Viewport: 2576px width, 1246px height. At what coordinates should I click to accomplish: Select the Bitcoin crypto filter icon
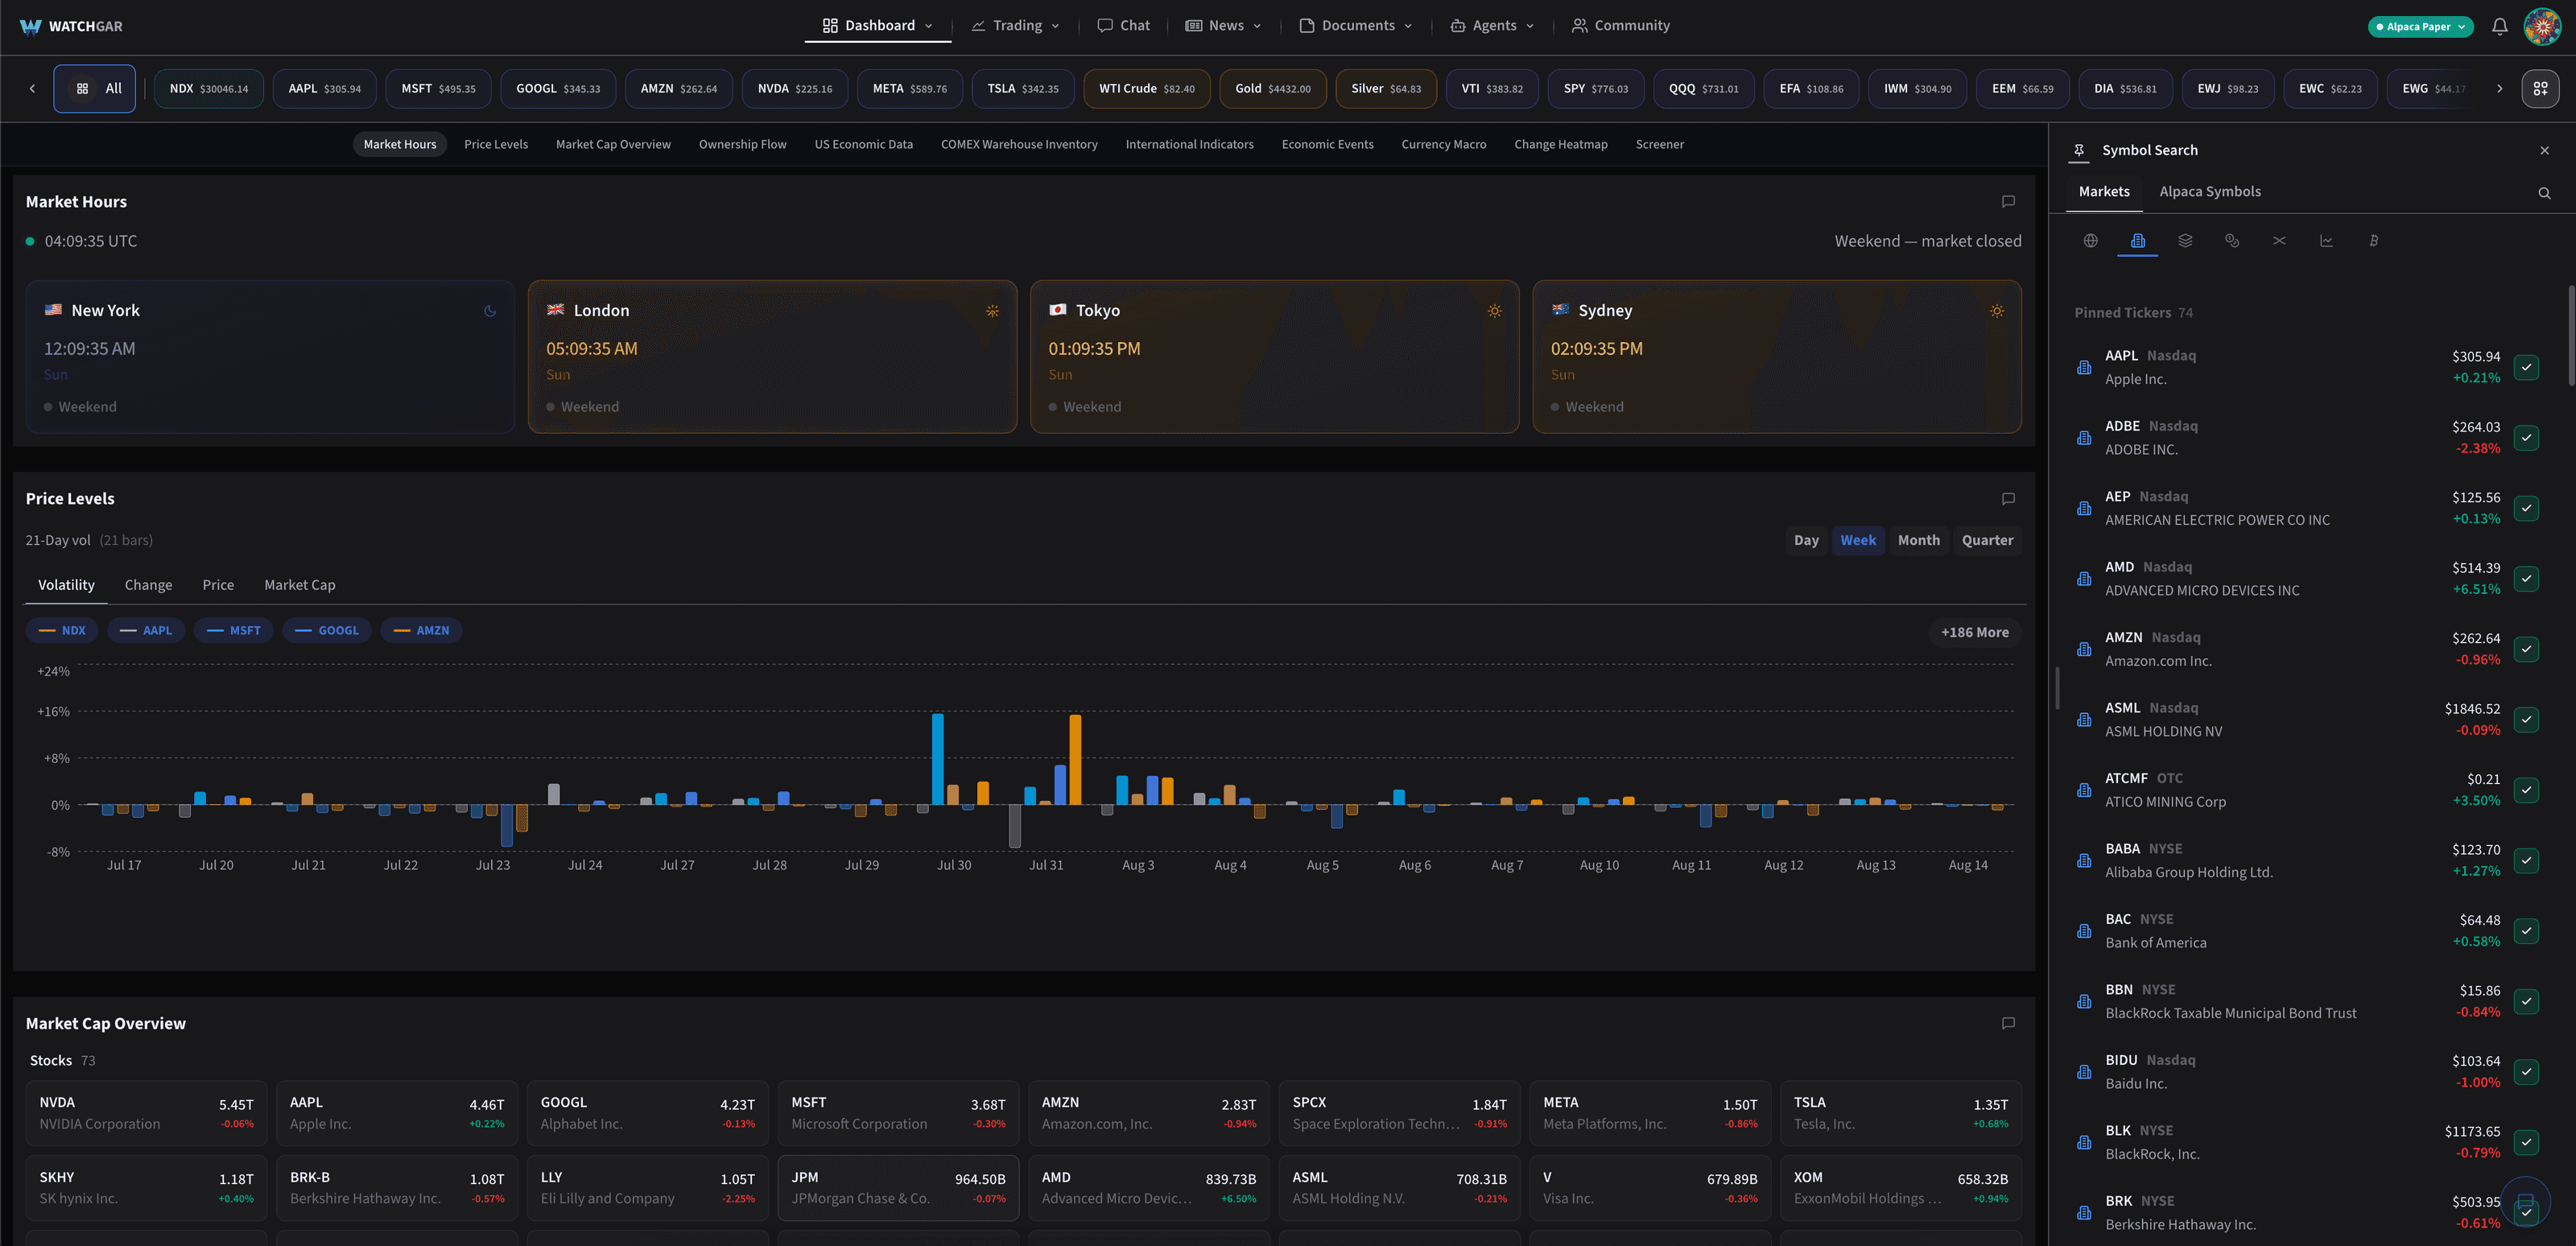2373,241
